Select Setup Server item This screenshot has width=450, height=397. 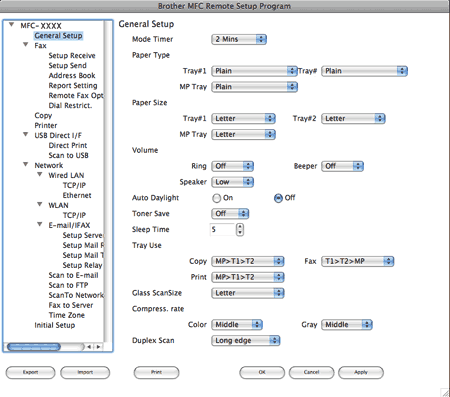pos(83,235)
